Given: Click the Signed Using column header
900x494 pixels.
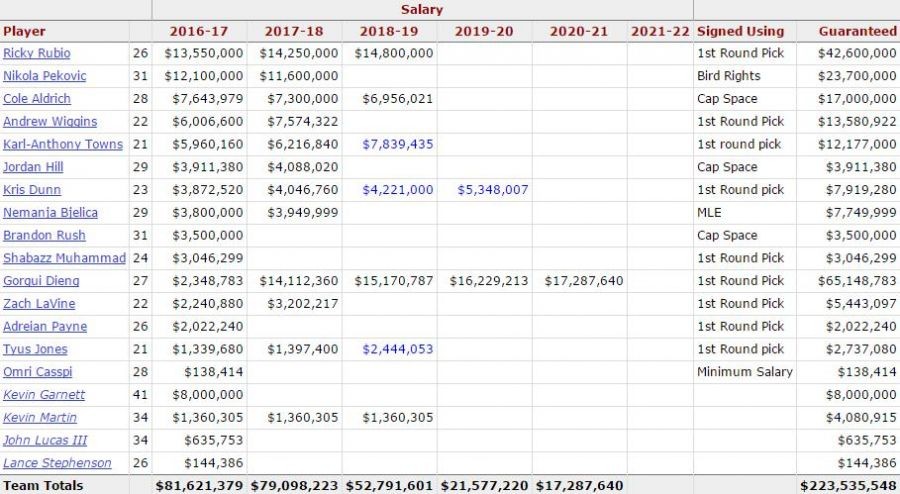Looking at the screenshot, I should (740, 32).
